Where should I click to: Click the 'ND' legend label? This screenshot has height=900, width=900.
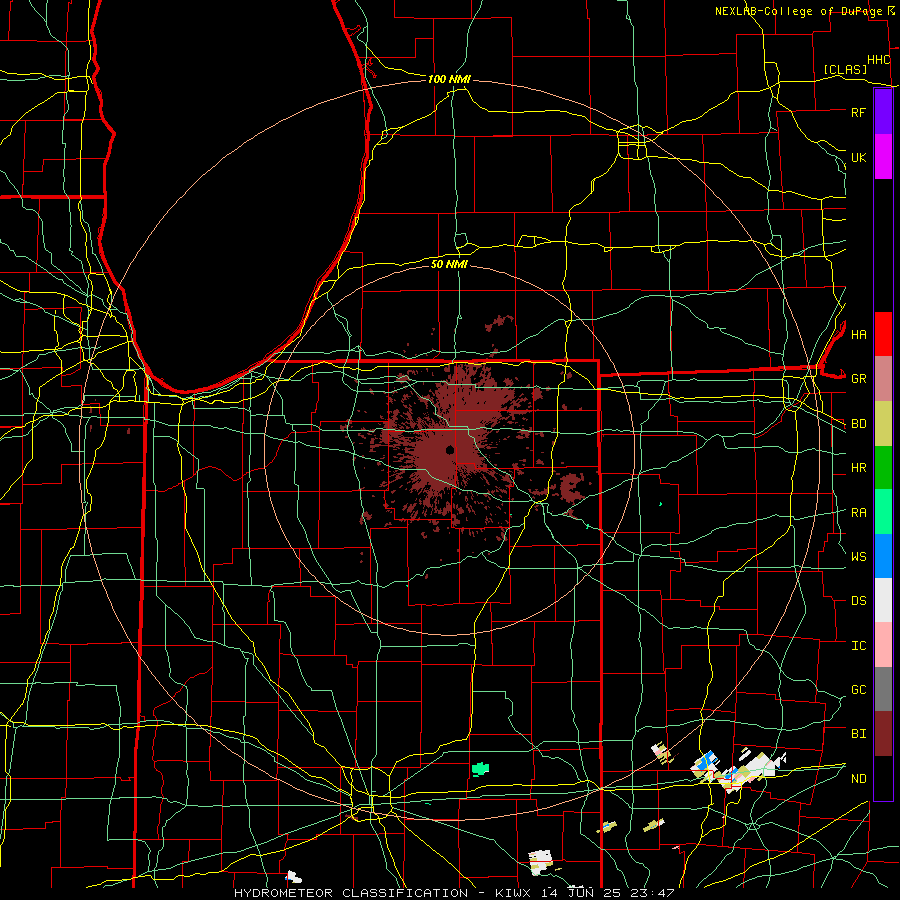point(858,779)
